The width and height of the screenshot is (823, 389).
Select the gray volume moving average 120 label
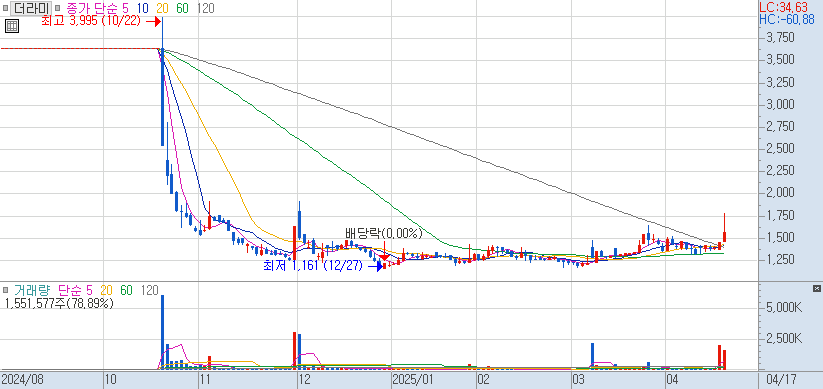pyautogui.click(x=150, y=290)
